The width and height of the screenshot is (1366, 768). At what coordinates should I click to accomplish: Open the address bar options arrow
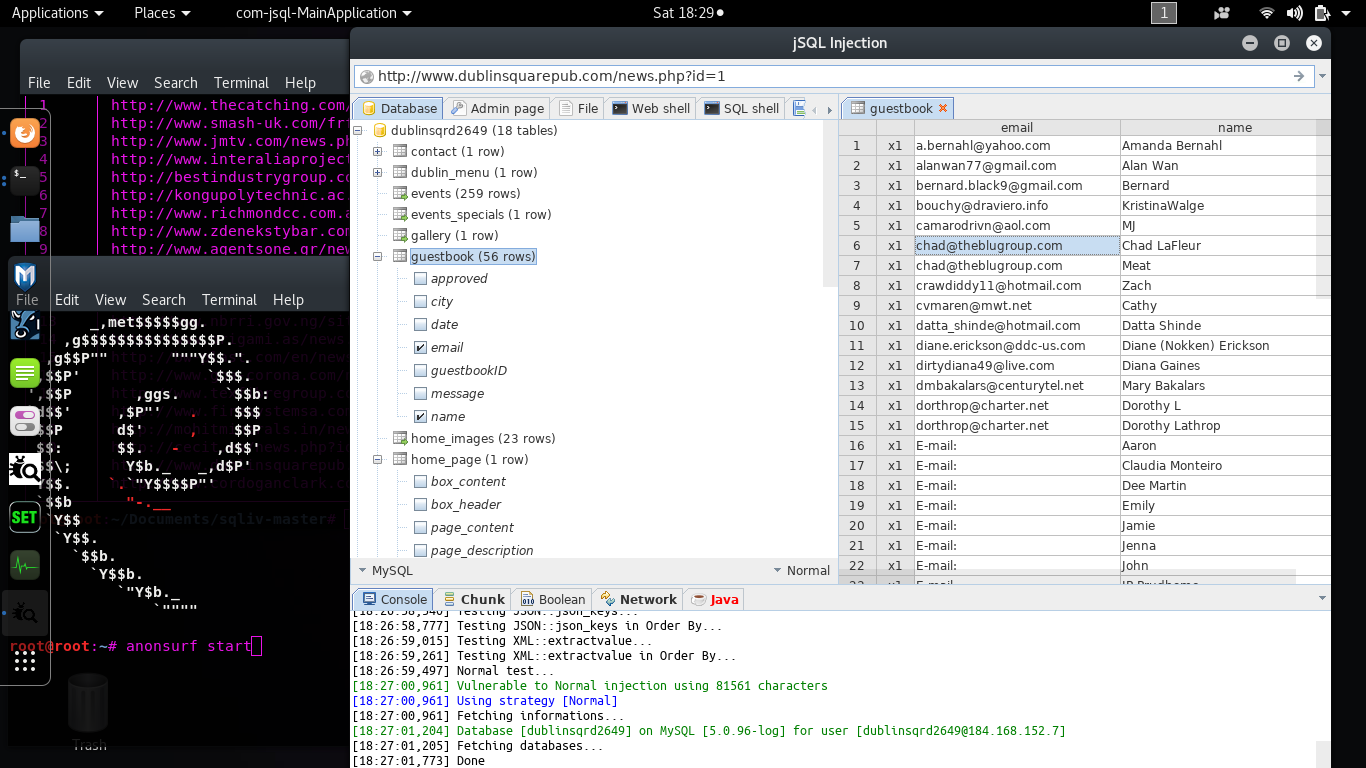coord(1322,76)
